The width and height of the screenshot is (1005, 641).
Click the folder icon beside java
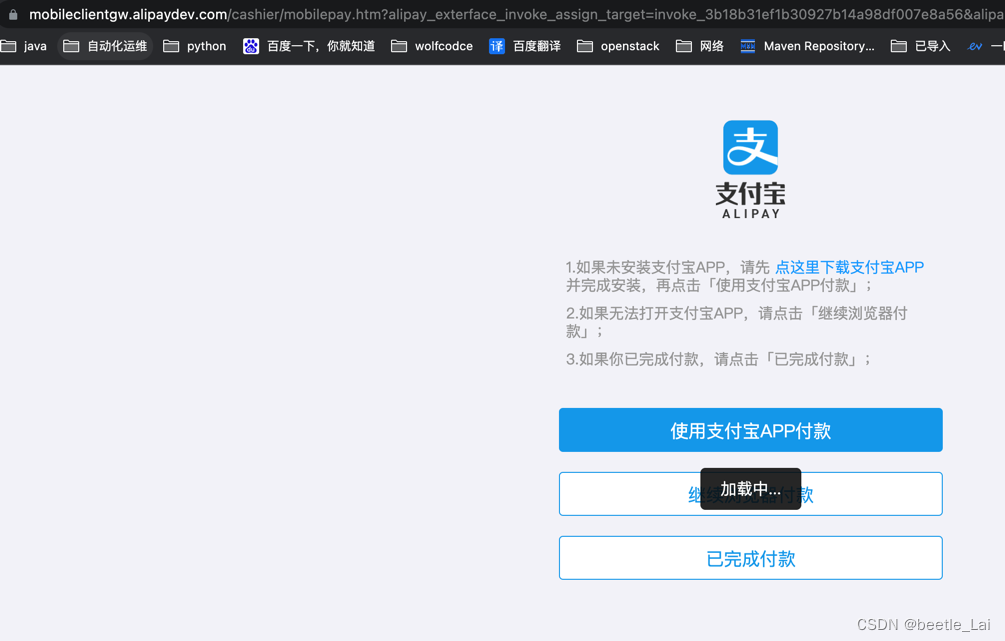(x=8, y=46)
